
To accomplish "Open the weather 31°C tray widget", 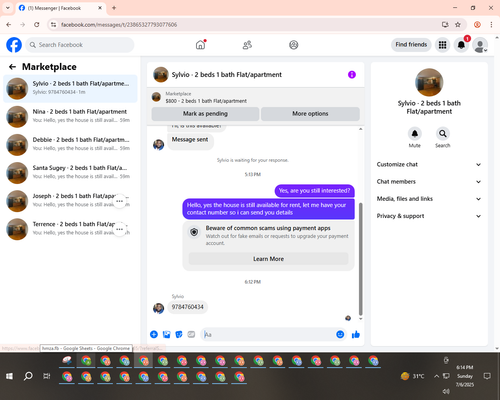I will (413, 376).
